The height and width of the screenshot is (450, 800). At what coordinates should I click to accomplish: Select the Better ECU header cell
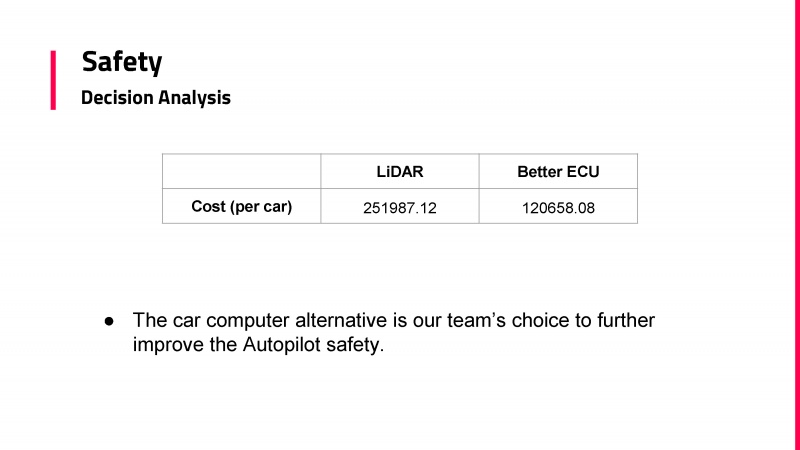558,171
